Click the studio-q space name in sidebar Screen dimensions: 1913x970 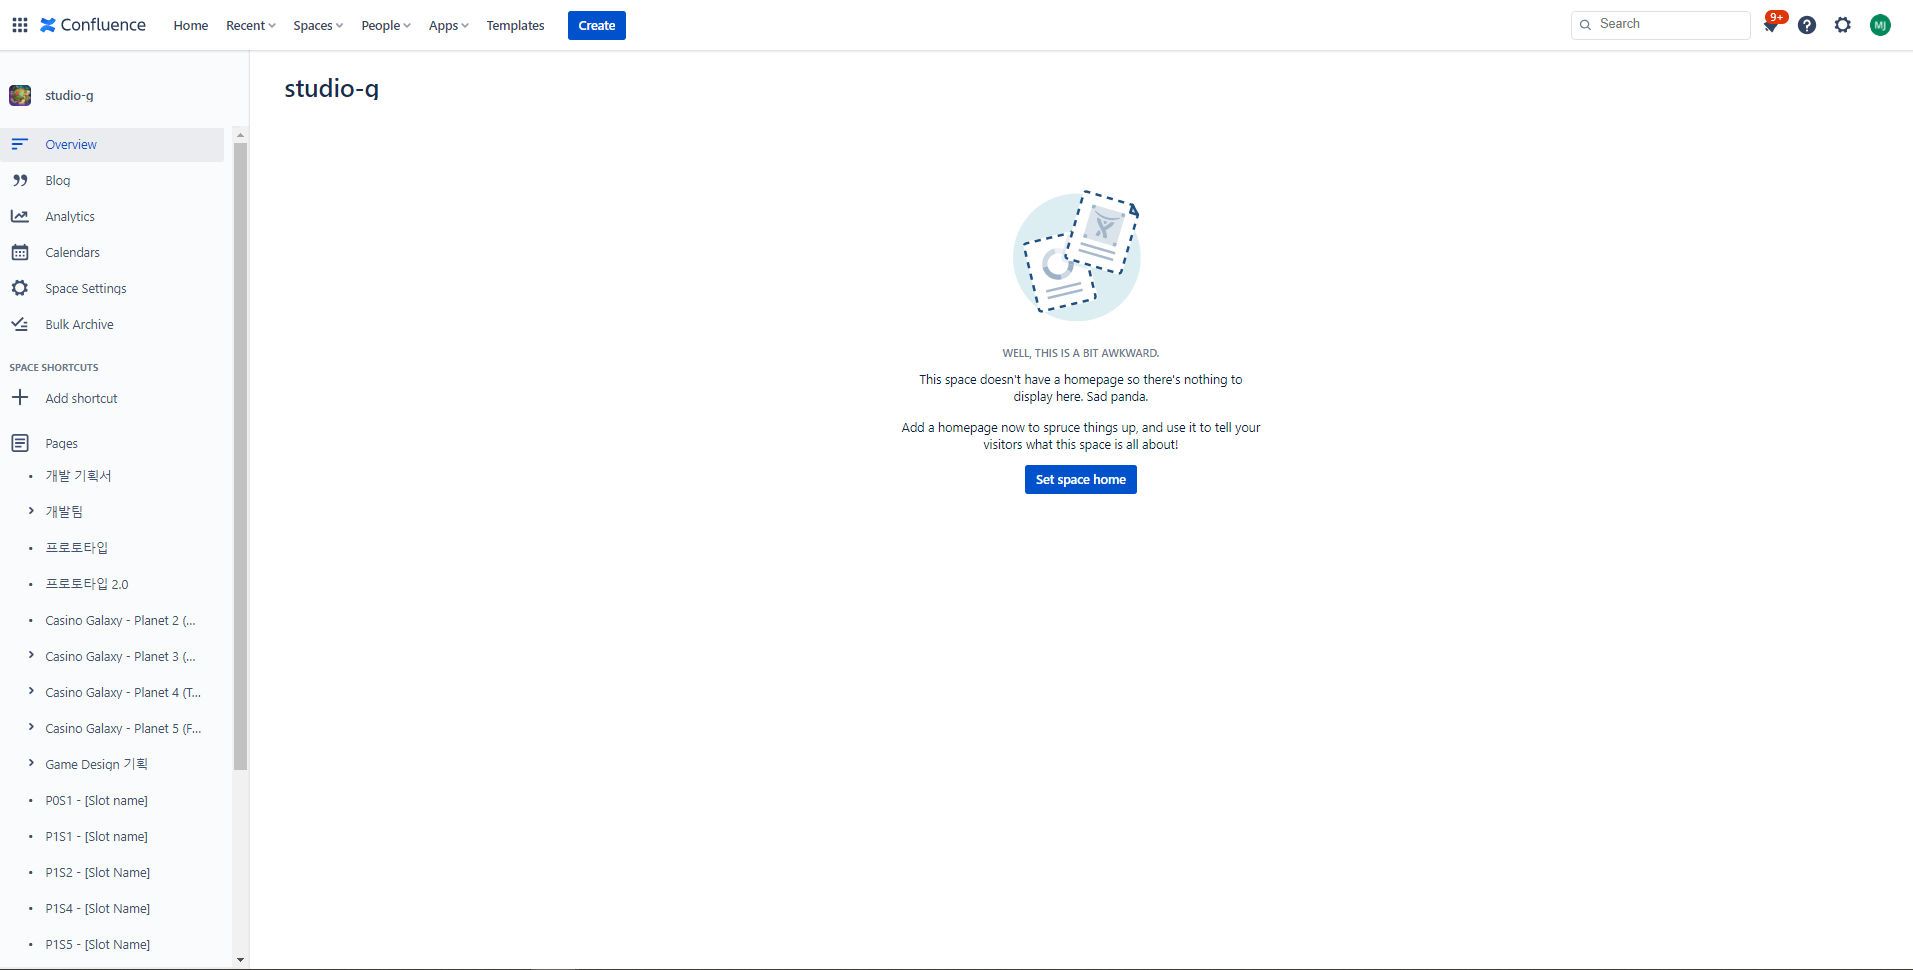[69, 95]
